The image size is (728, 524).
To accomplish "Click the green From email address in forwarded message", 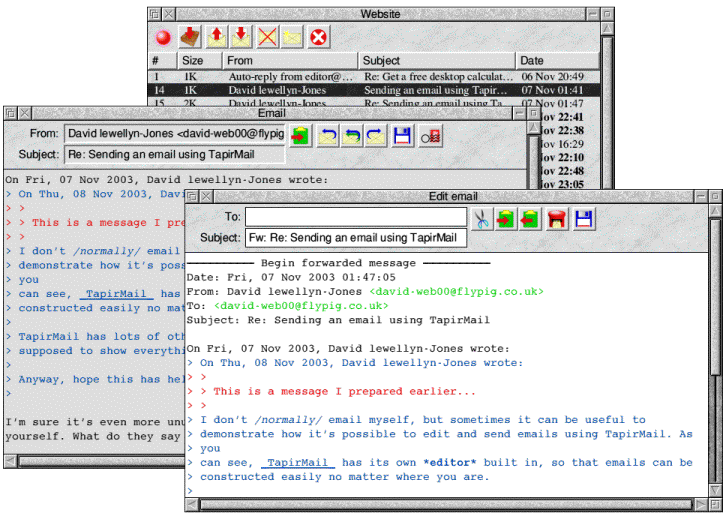I will click(456, 291).
